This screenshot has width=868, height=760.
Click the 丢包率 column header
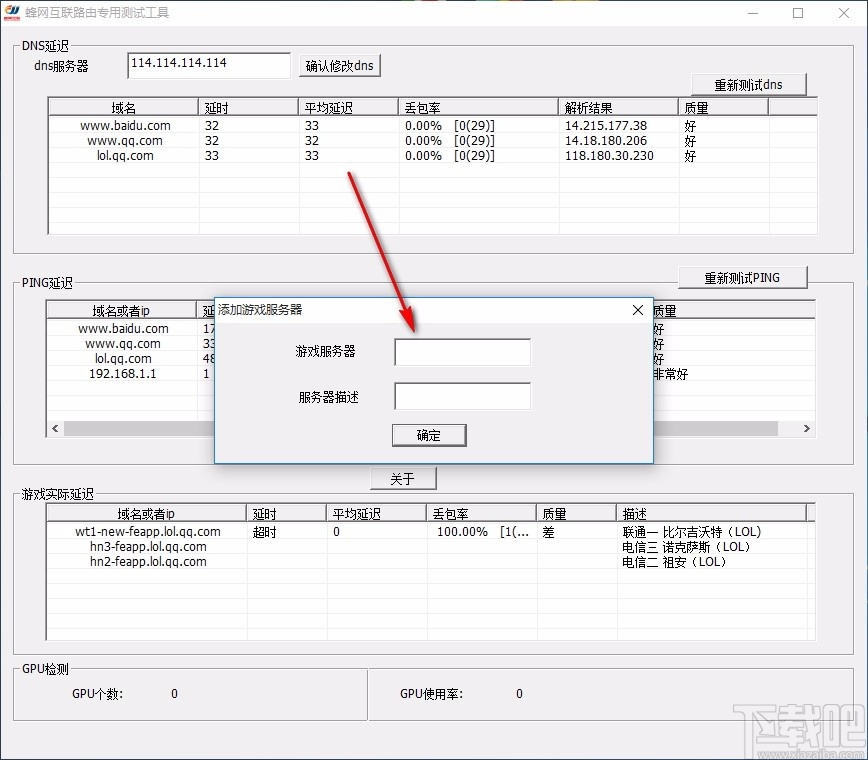(x=422, y=106)
